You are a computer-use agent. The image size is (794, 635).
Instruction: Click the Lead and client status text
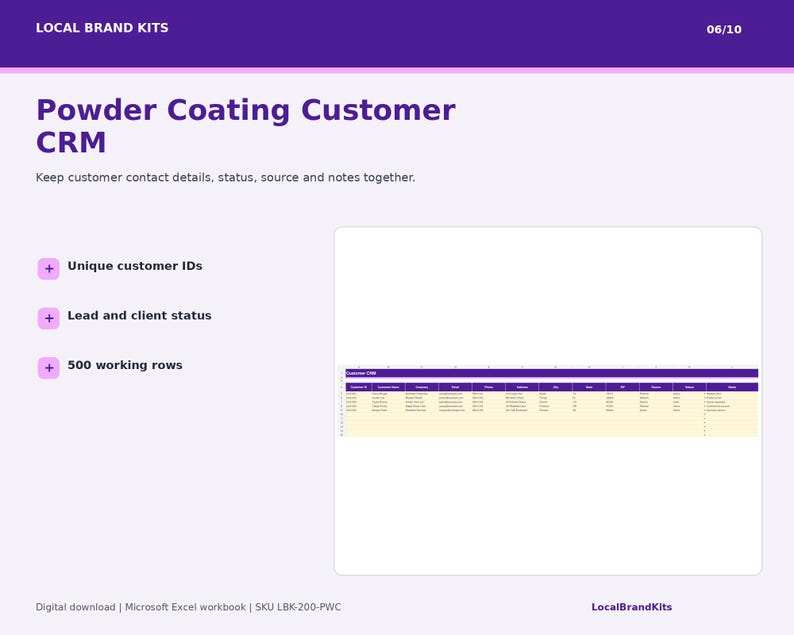pos(139,315)
